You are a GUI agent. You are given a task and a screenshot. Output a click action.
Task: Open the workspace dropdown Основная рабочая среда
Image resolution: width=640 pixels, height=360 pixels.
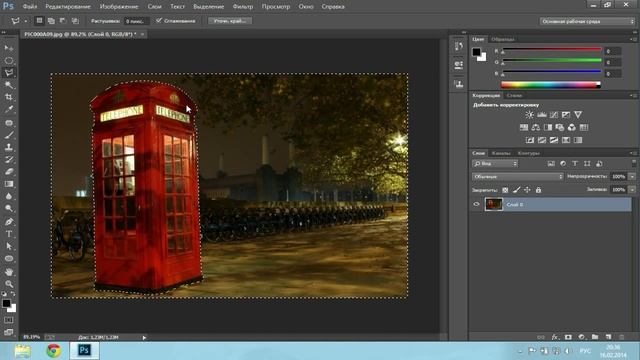click(x=587, y=21)
